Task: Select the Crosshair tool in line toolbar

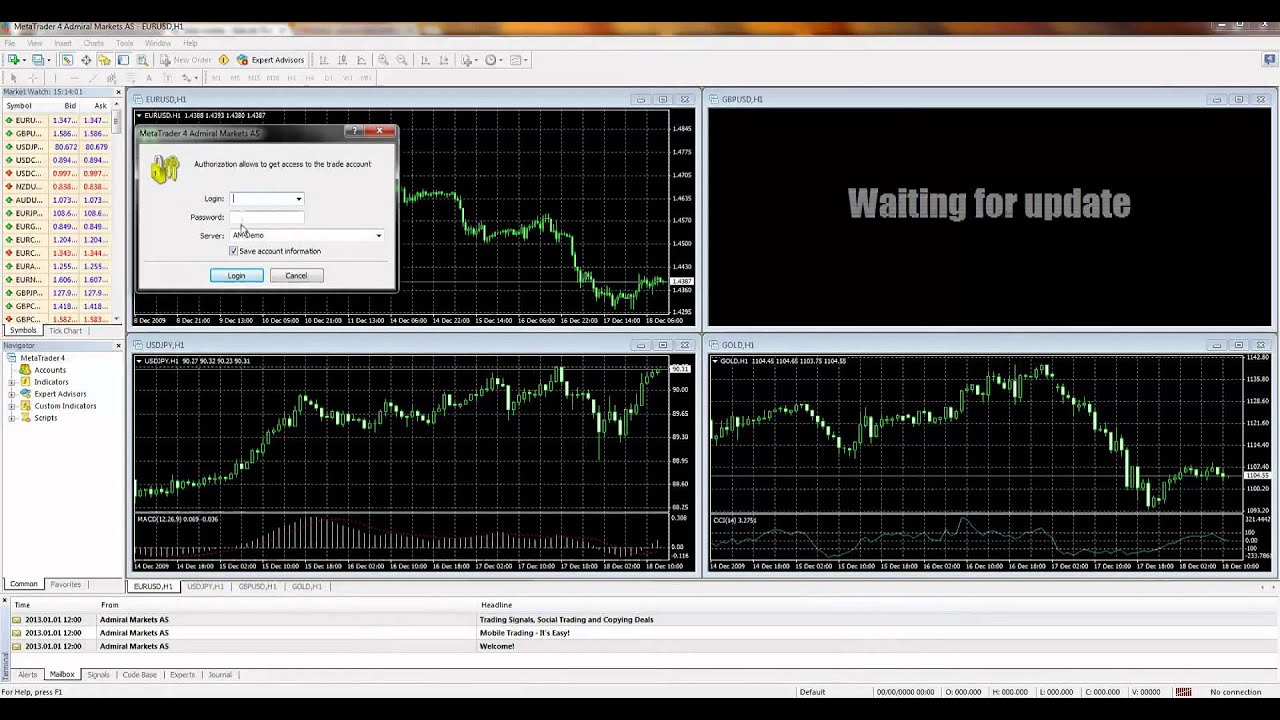Action: 33,78
